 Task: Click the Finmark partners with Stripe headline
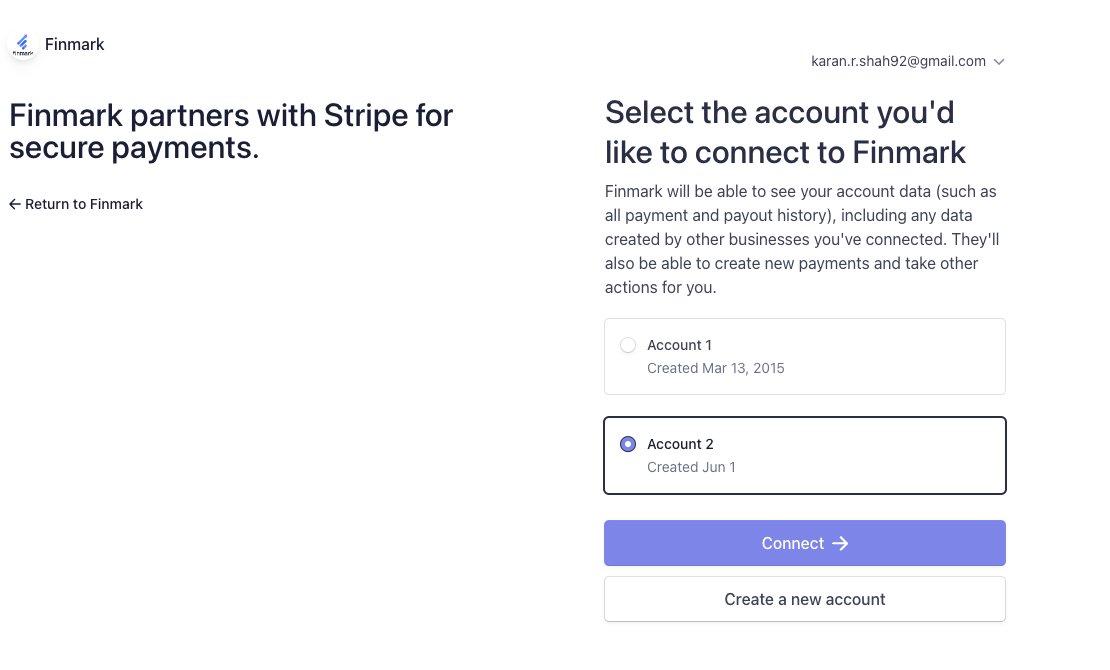pos(231,132)
